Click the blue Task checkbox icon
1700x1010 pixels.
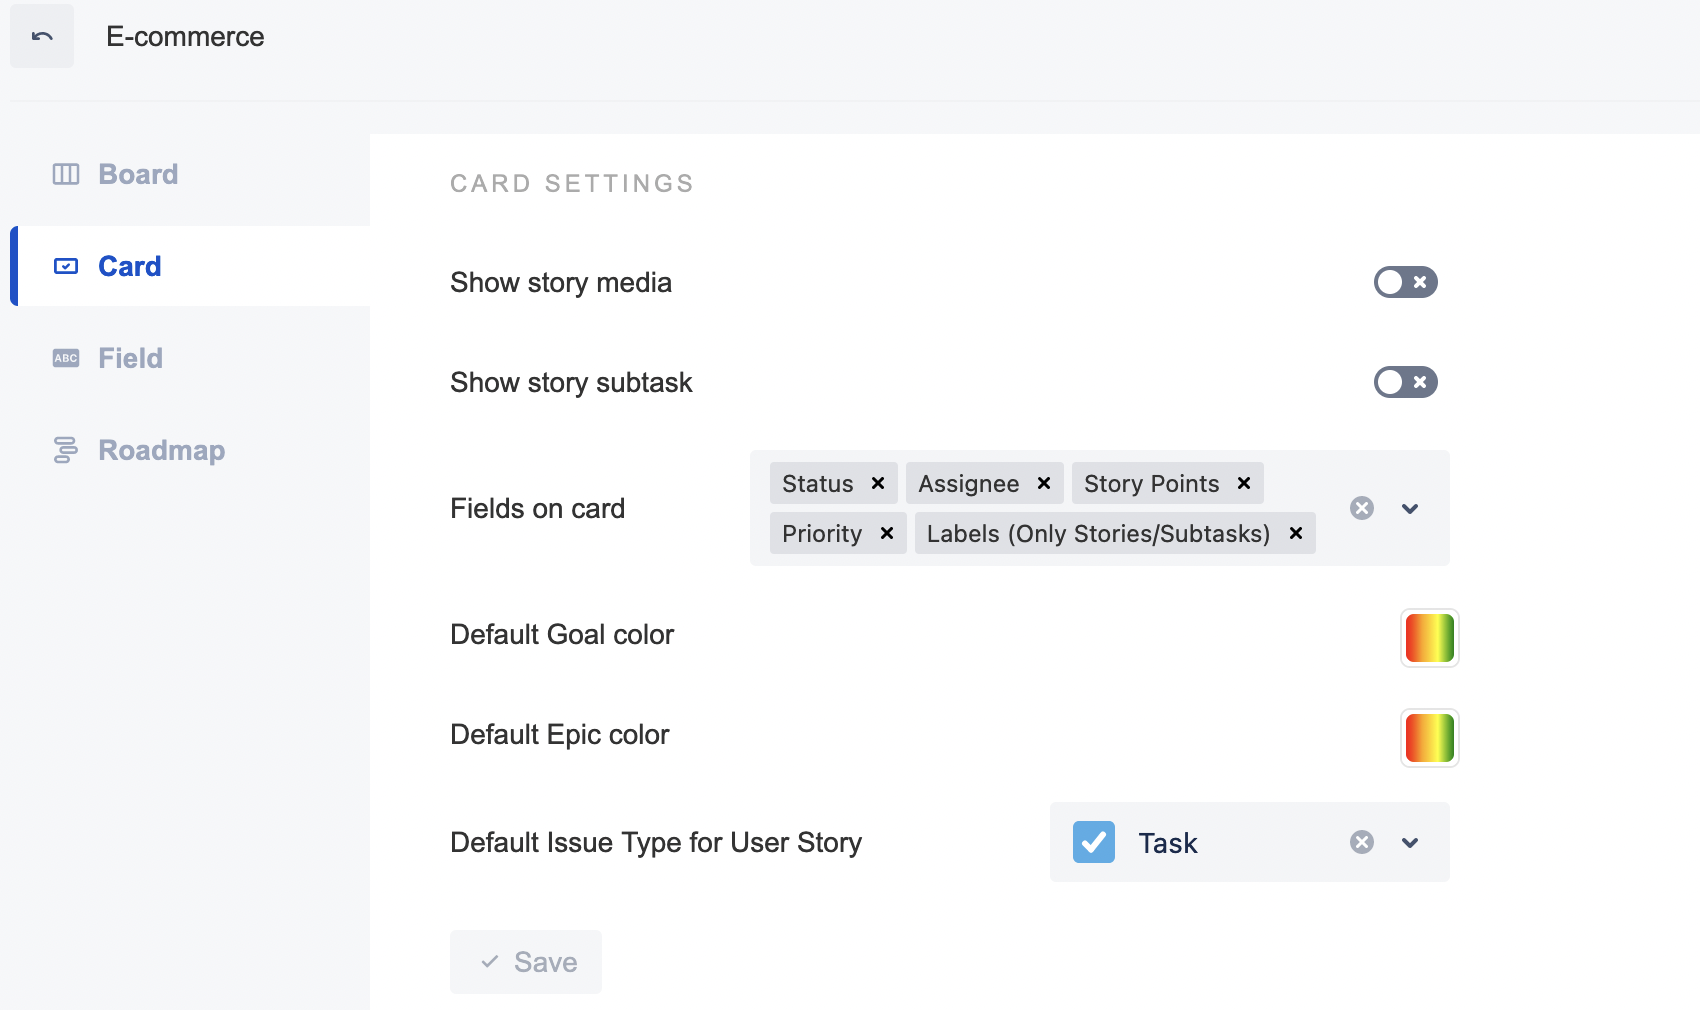point(1094,842)
